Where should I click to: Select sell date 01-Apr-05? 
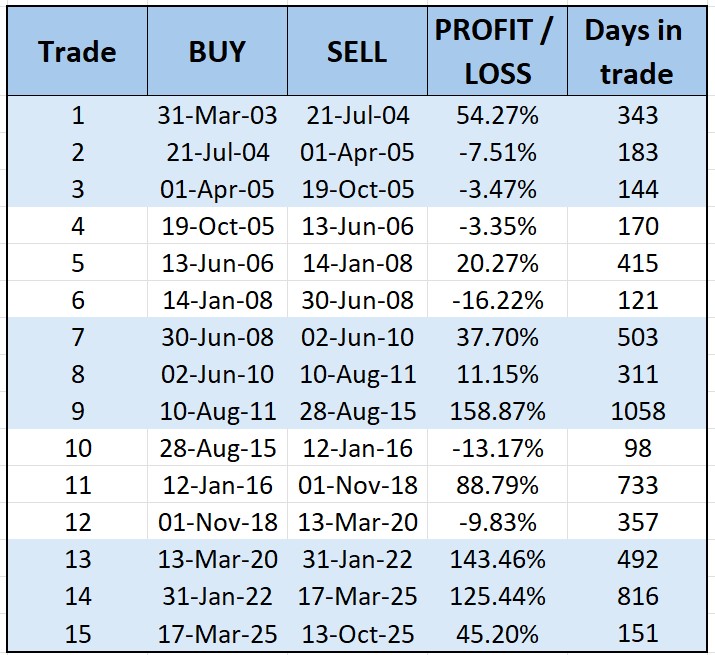coord(355,152)
